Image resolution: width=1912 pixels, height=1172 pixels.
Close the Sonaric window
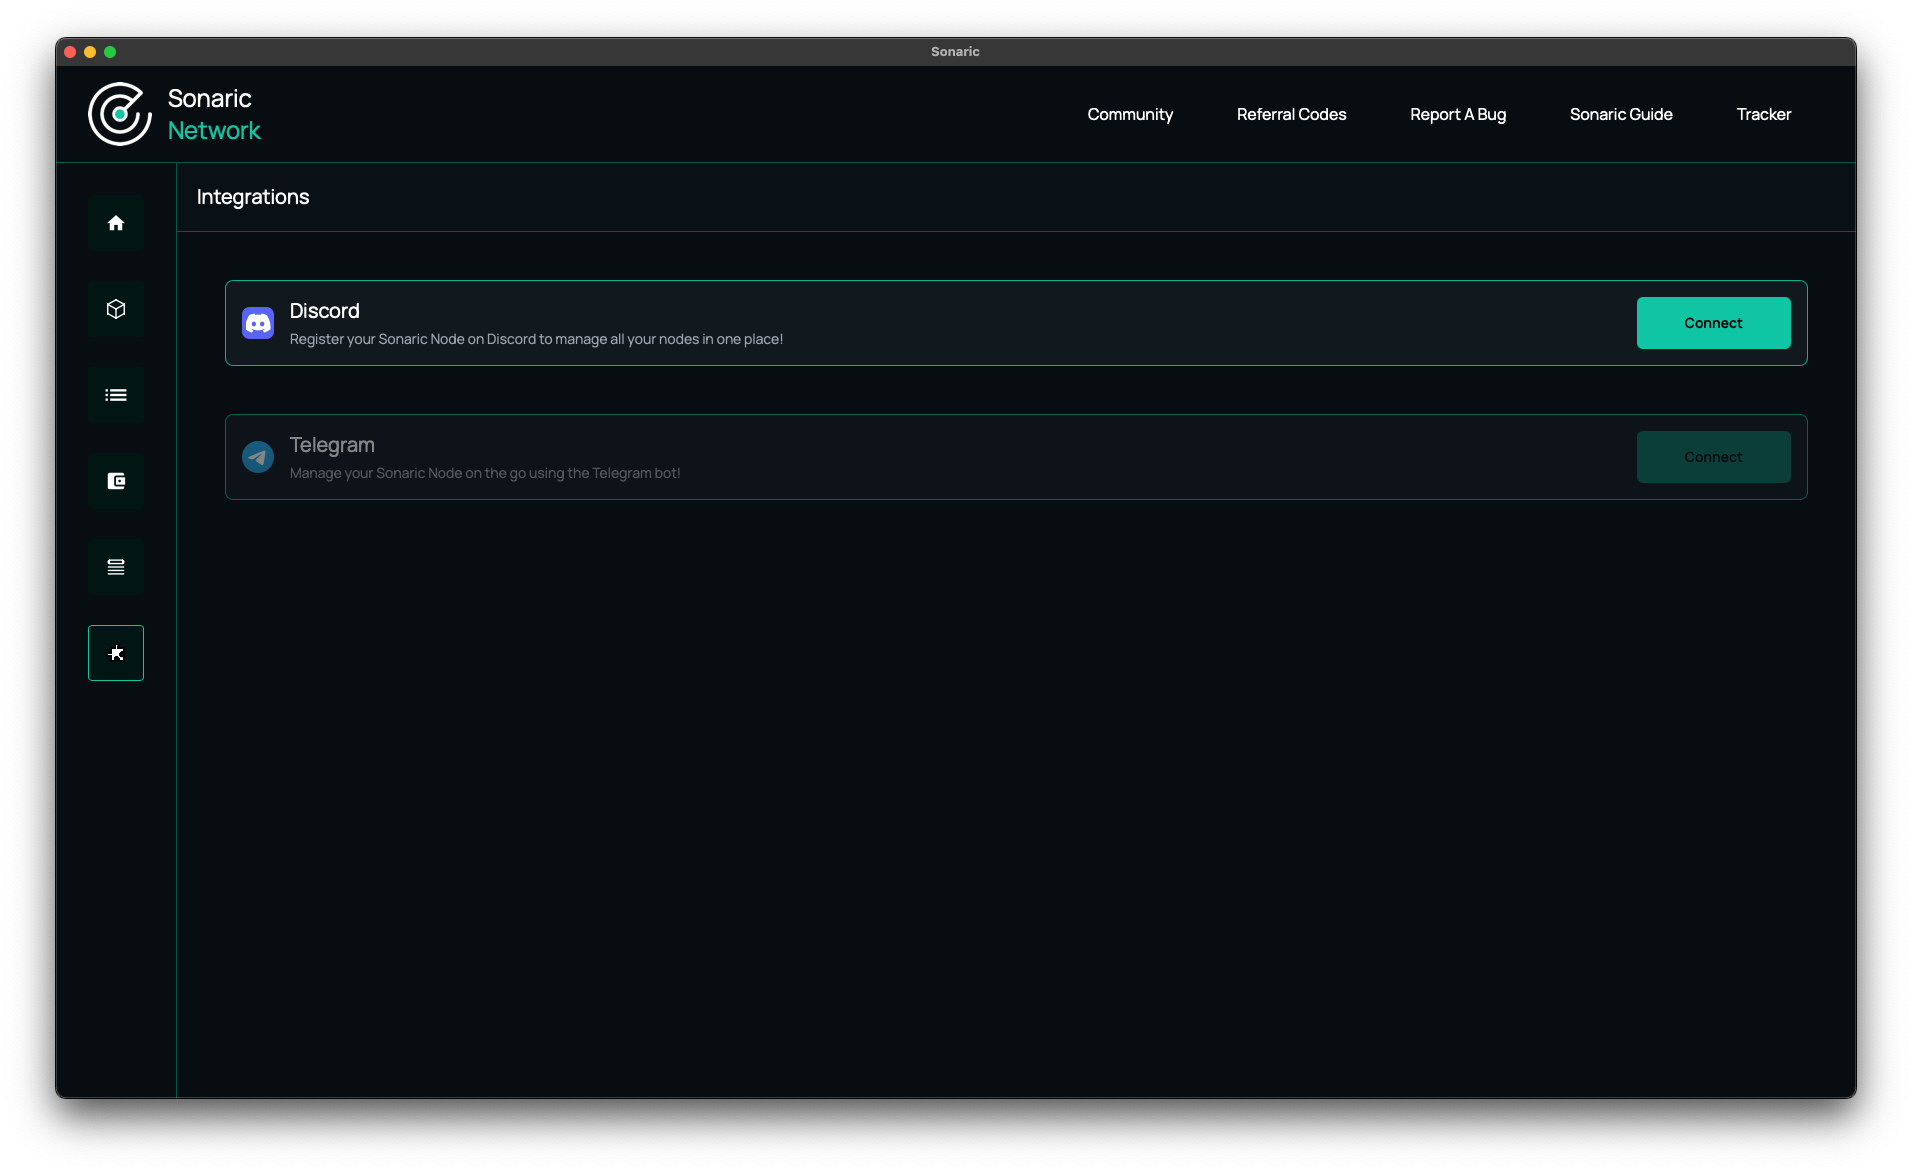pos(70,52)
